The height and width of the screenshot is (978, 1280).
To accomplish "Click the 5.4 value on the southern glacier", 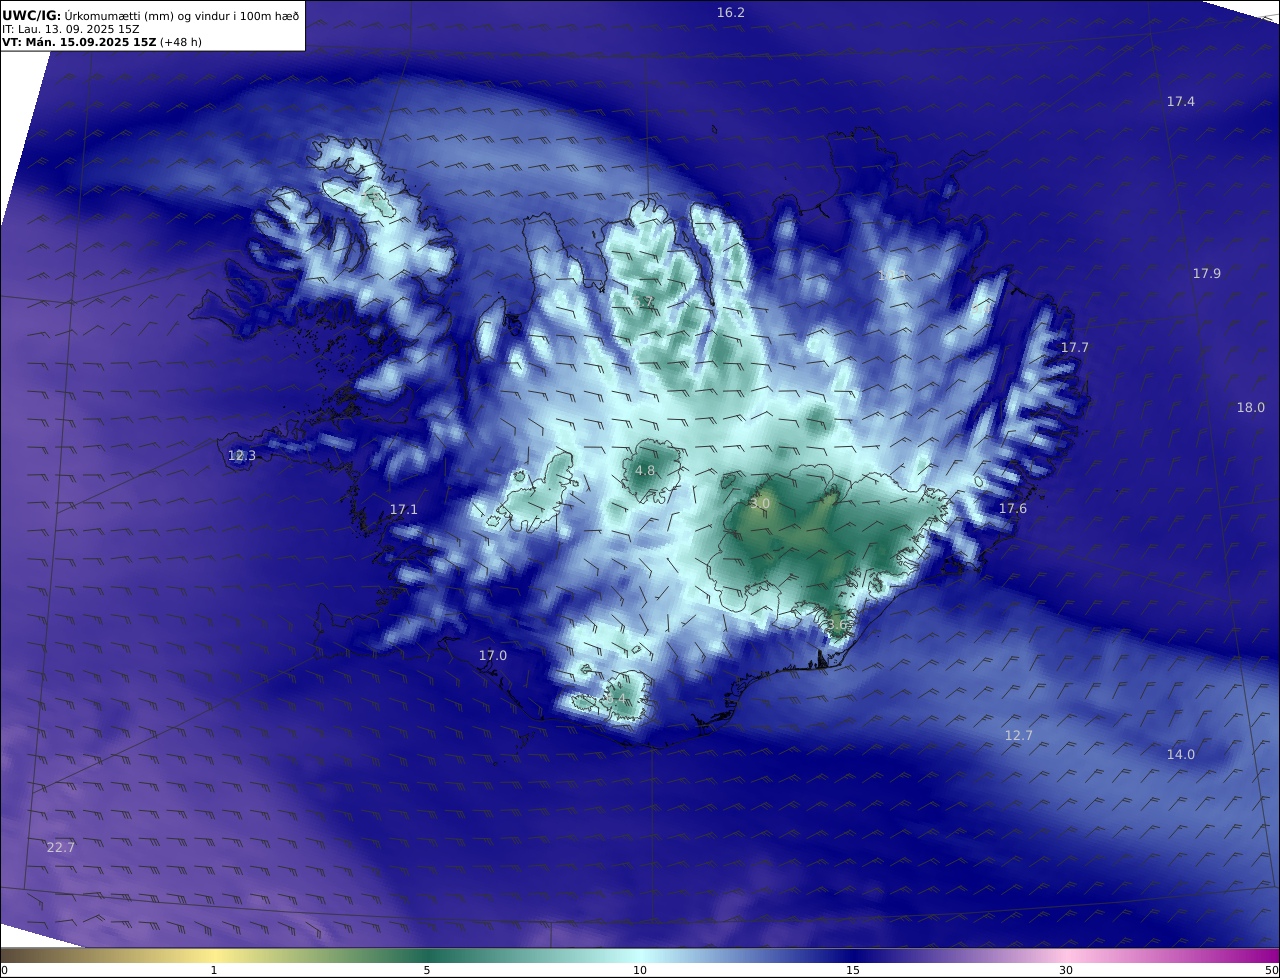I will 617,698.
